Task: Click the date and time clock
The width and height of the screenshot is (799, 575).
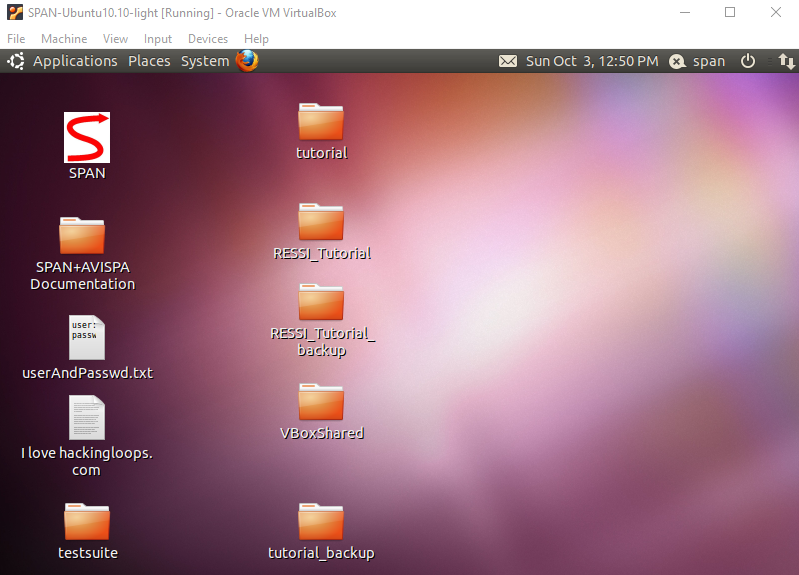Action: (592, 61)
